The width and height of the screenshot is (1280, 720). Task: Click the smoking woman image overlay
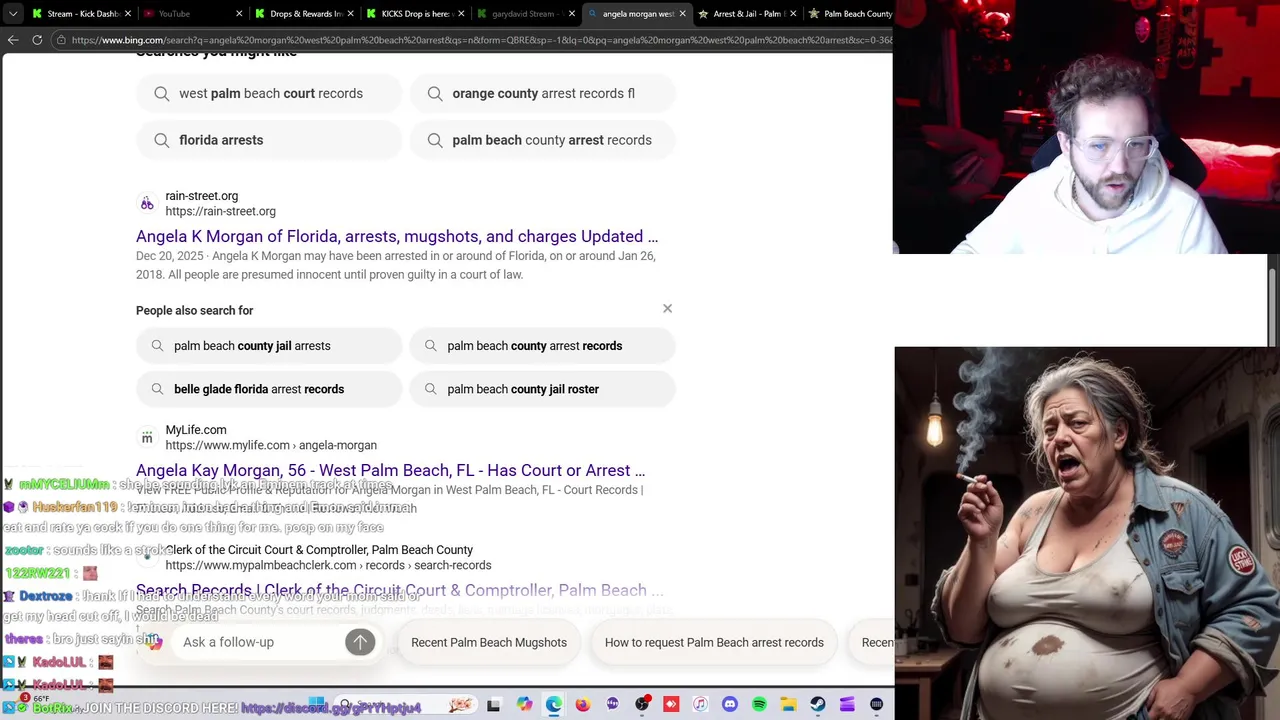click(x=1087, y=533)
